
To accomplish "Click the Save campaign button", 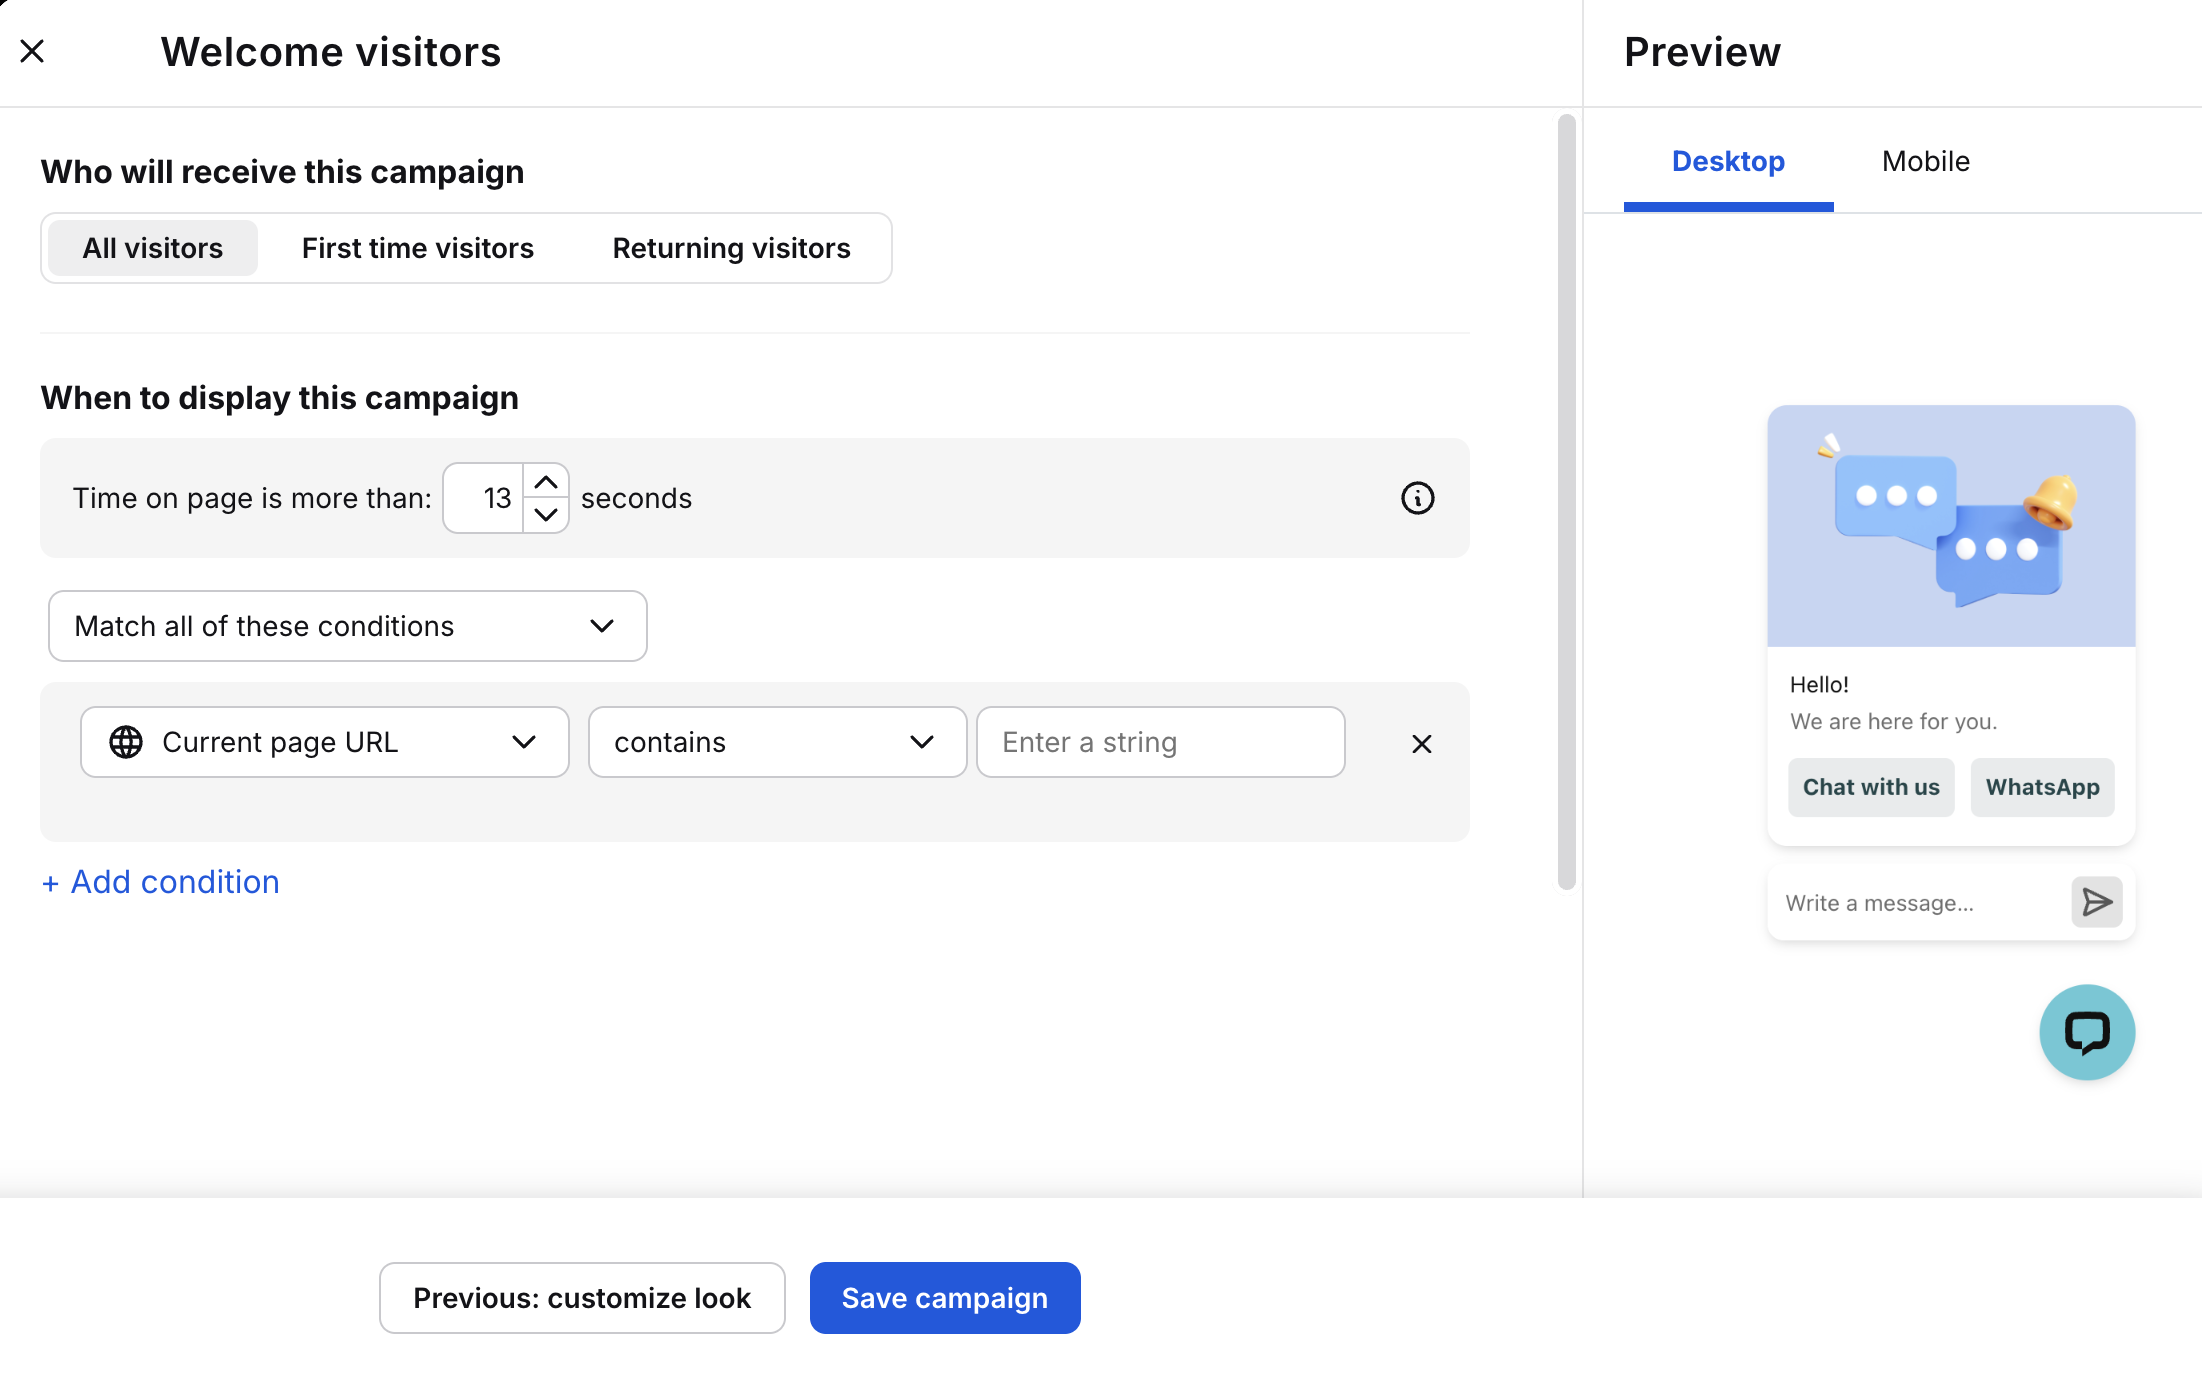I will coord(944,1298).
